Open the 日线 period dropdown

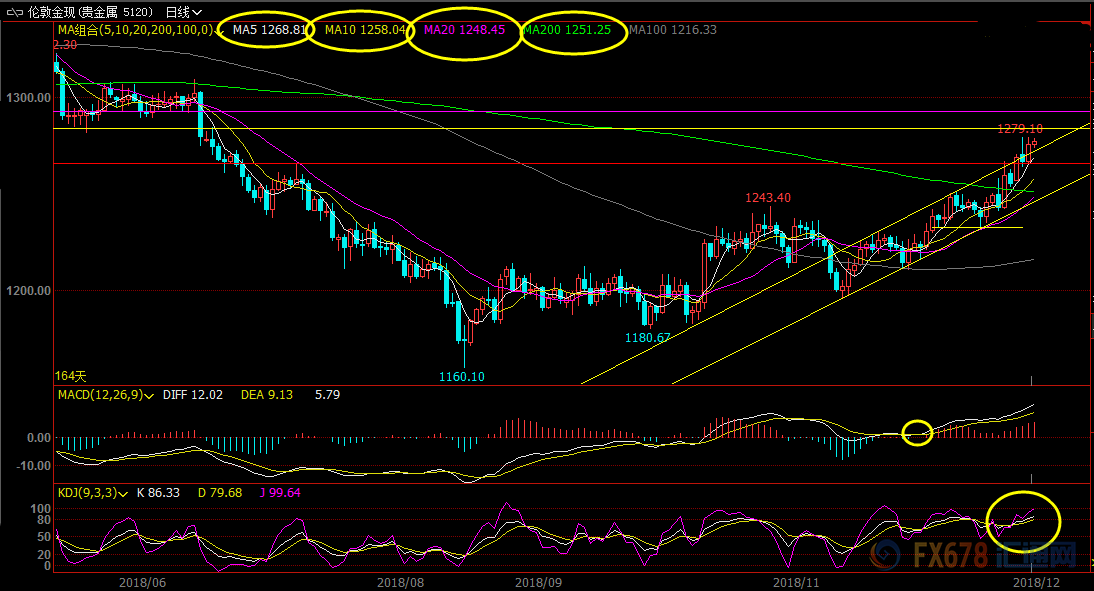tap(184, 12)
